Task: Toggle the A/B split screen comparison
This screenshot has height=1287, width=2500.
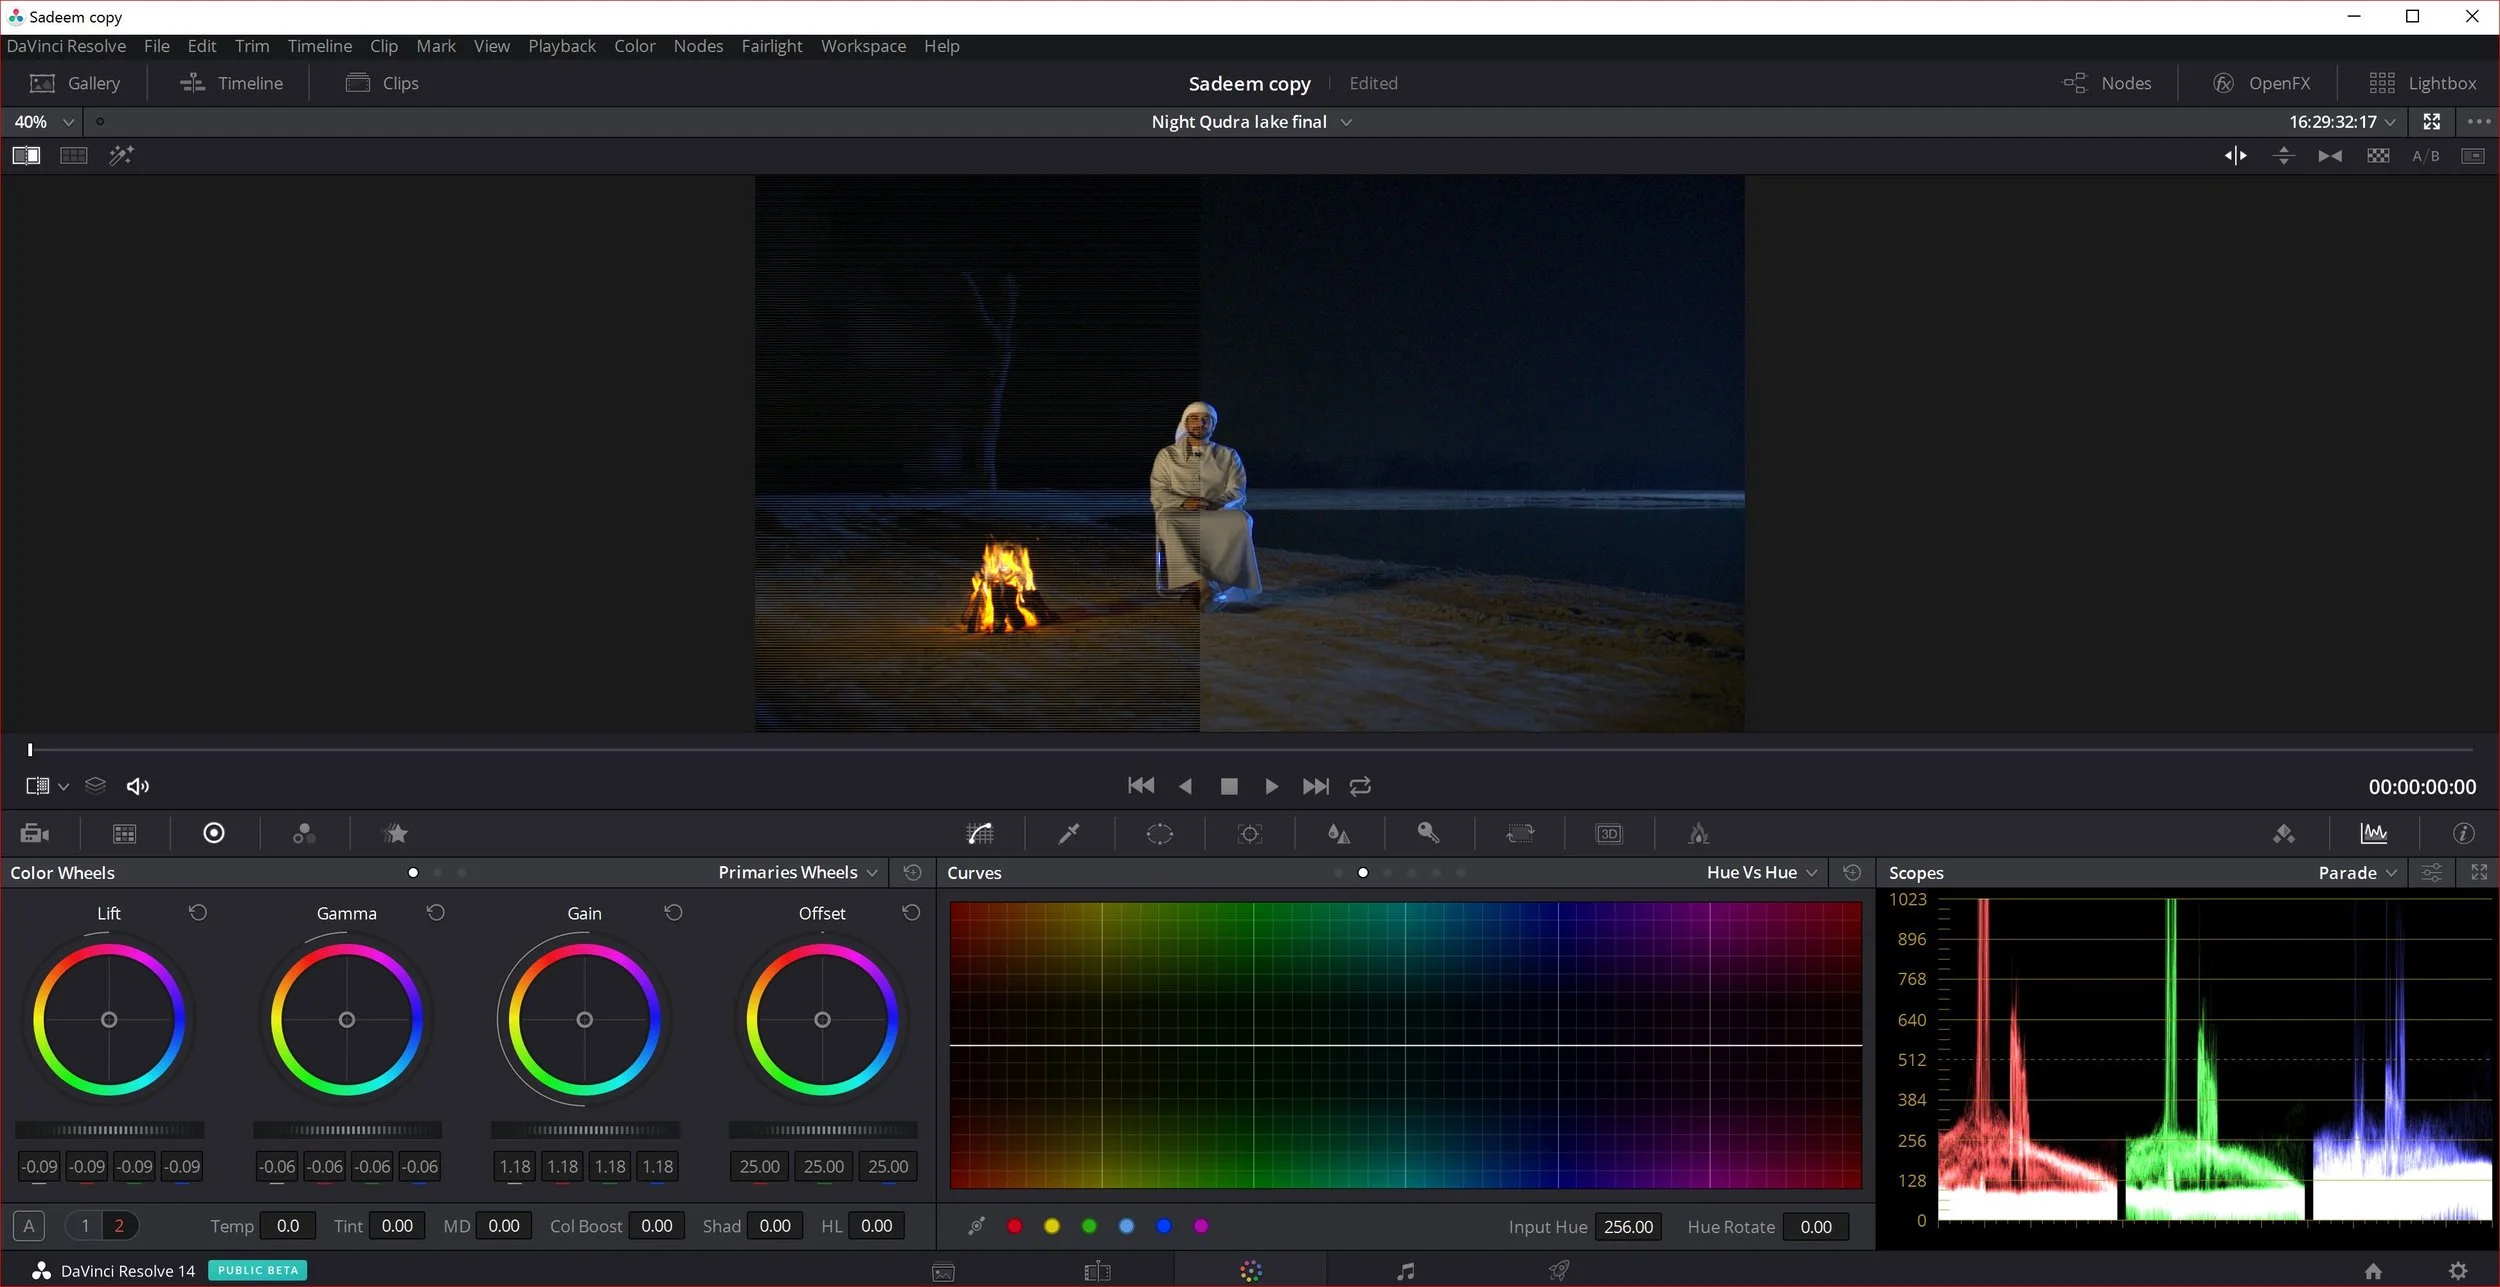Action: (2427, 155)
